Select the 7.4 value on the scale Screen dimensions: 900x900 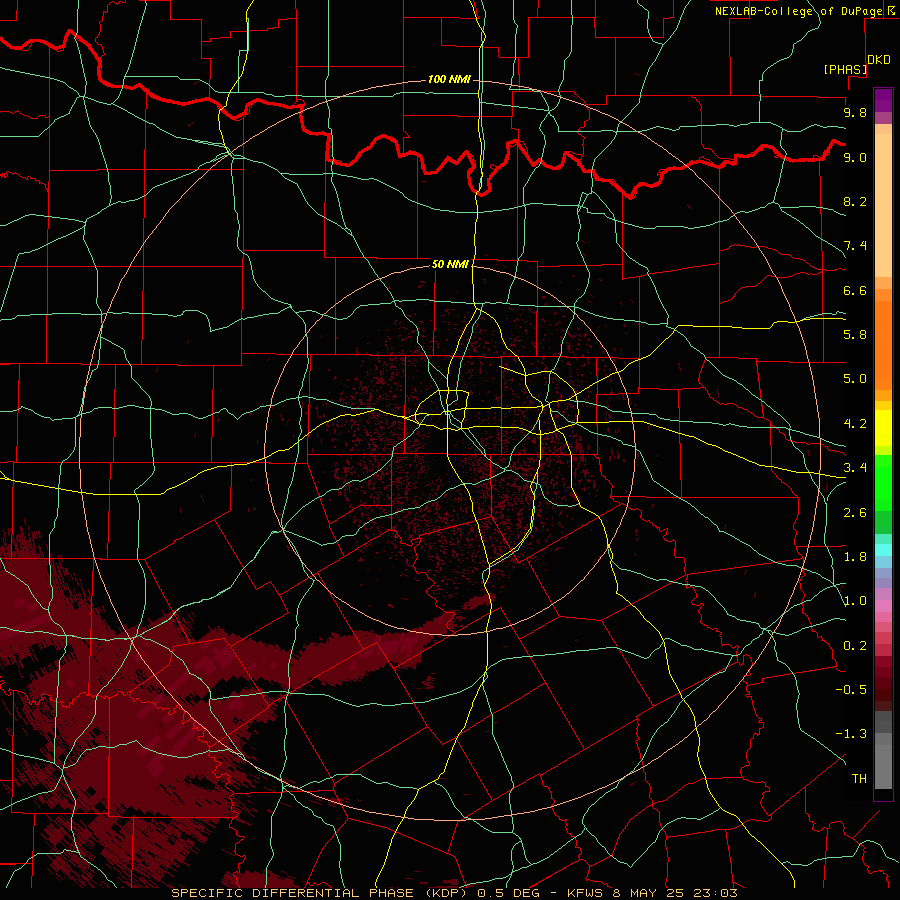tap(855, 246)
